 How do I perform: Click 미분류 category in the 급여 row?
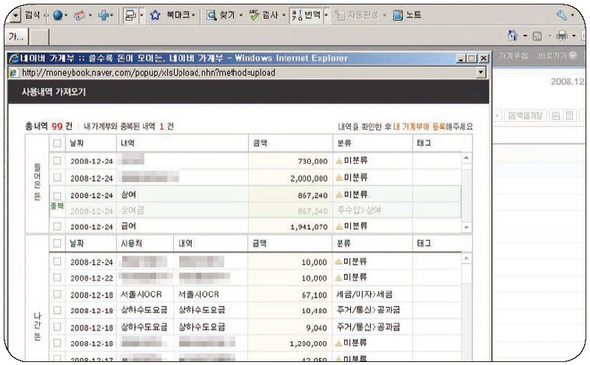pos(356,226)
